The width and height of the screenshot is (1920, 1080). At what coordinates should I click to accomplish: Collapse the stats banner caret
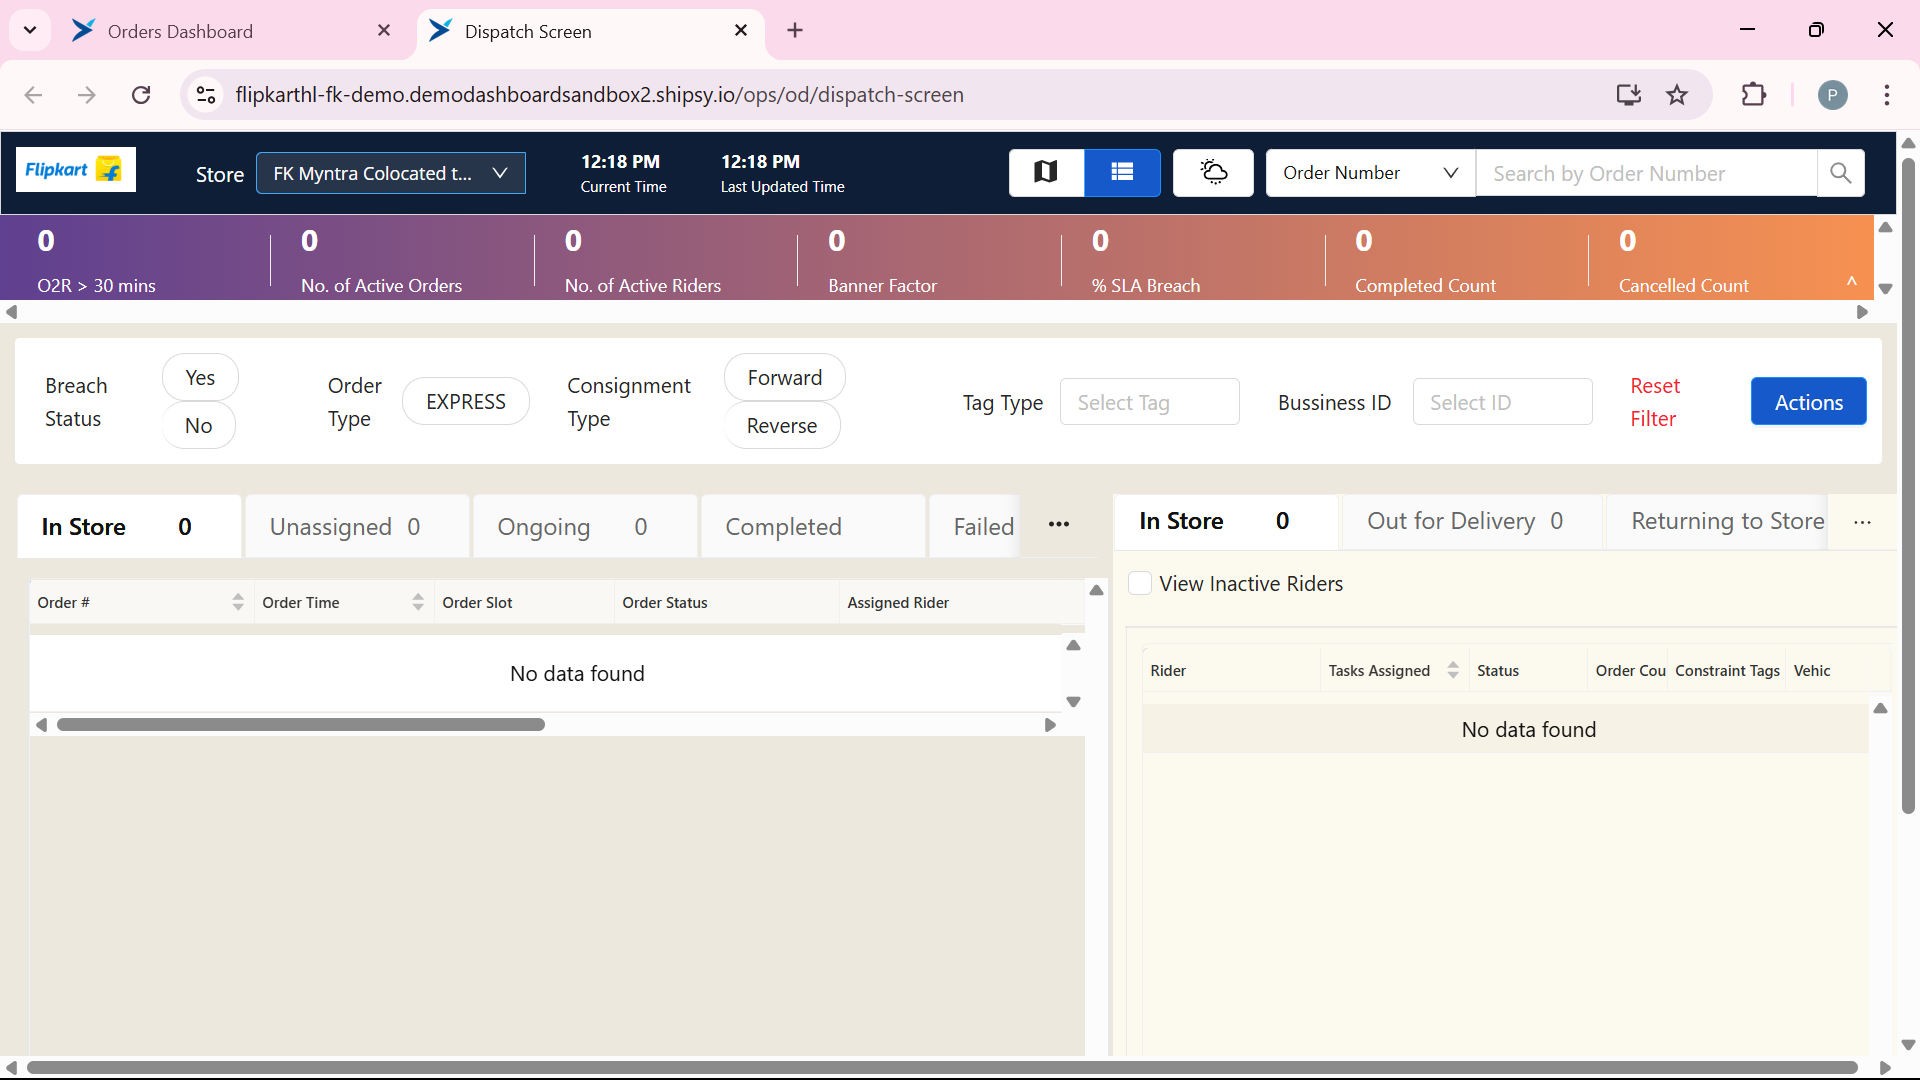[1852, 283]
